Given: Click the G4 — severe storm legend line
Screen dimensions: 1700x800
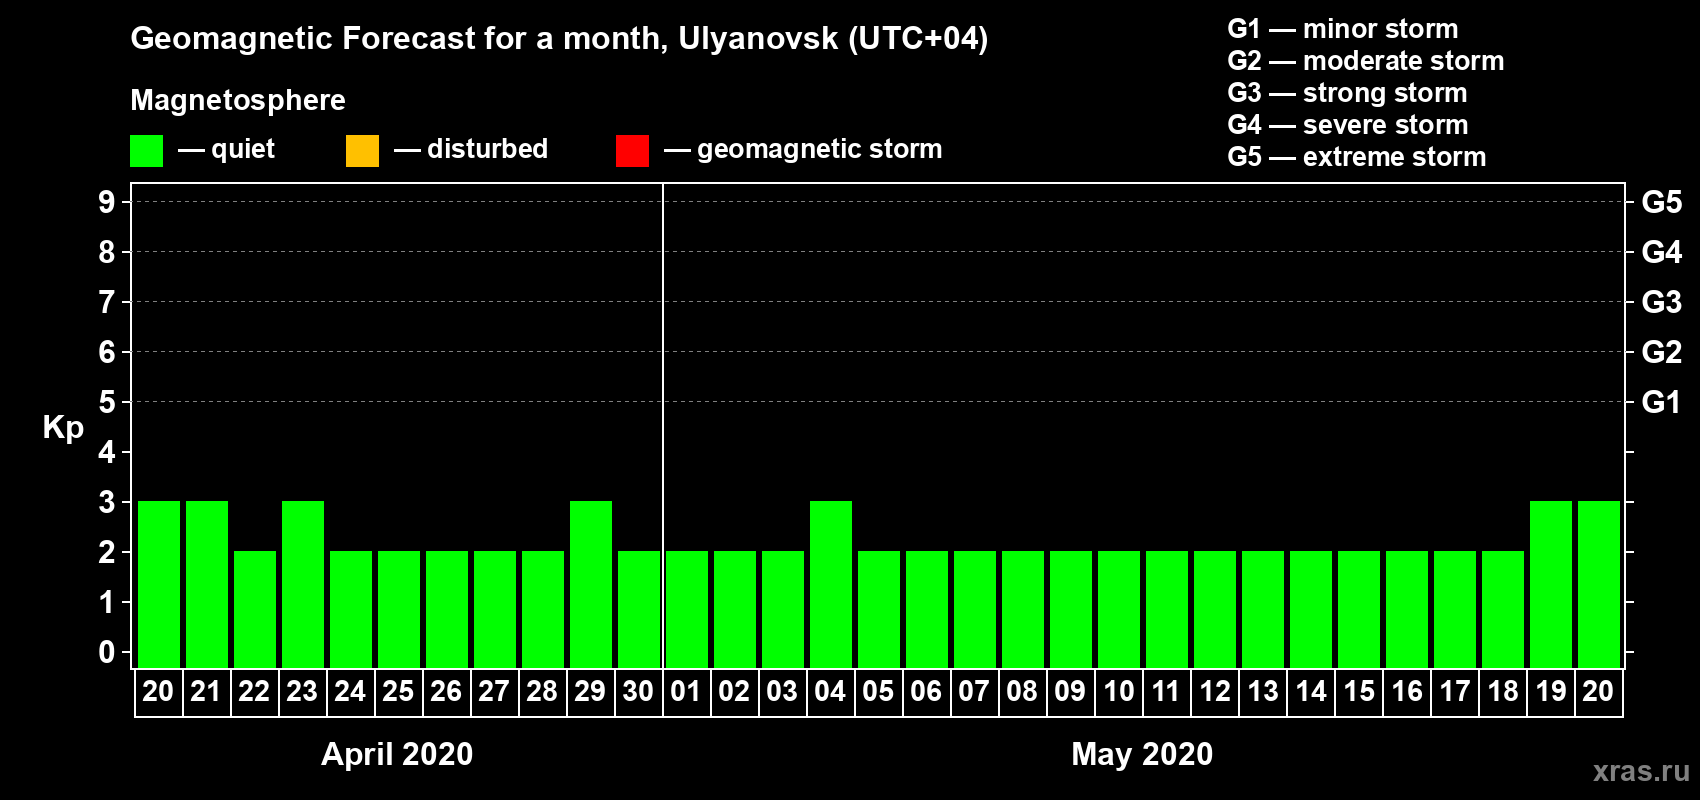Looking at the screenshot, I should [1348, 125].
